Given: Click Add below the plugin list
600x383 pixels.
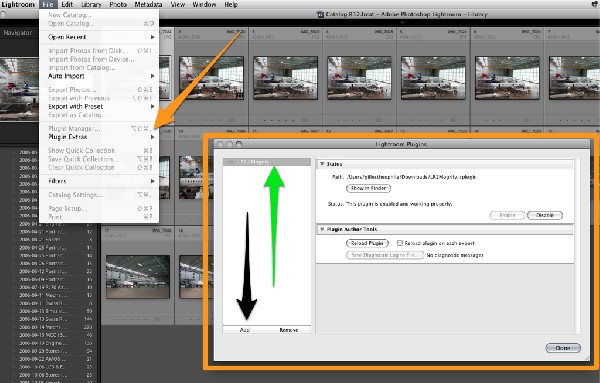Looking at the screenshot, I should click(x=245, y=329).
